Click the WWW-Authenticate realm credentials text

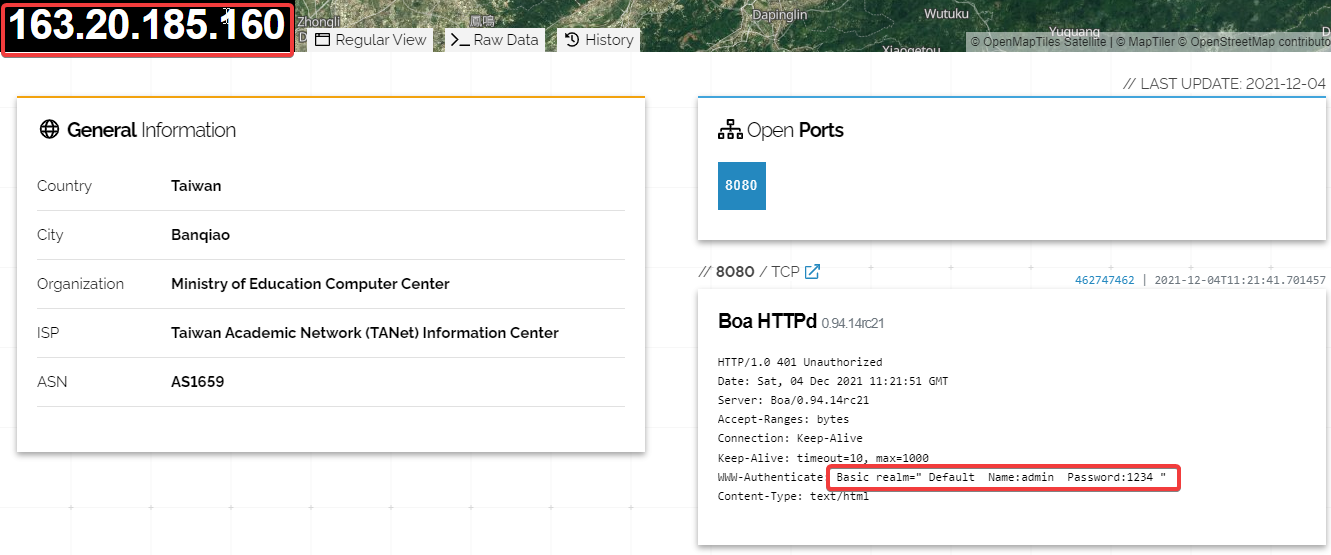coord(1002,477)
